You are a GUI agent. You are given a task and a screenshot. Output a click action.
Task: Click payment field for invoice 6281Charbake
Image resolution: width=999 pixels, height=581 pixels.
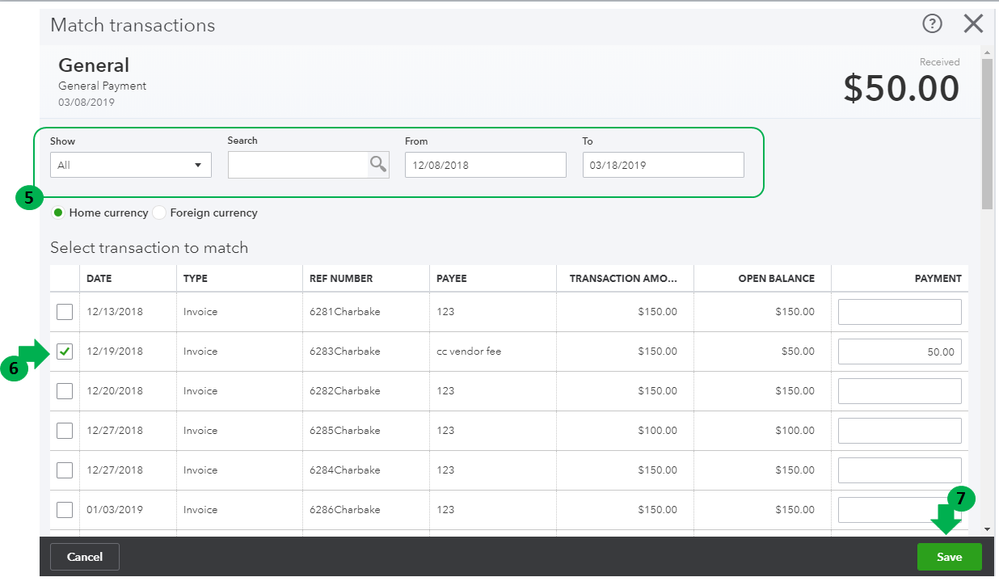(899, 312)
